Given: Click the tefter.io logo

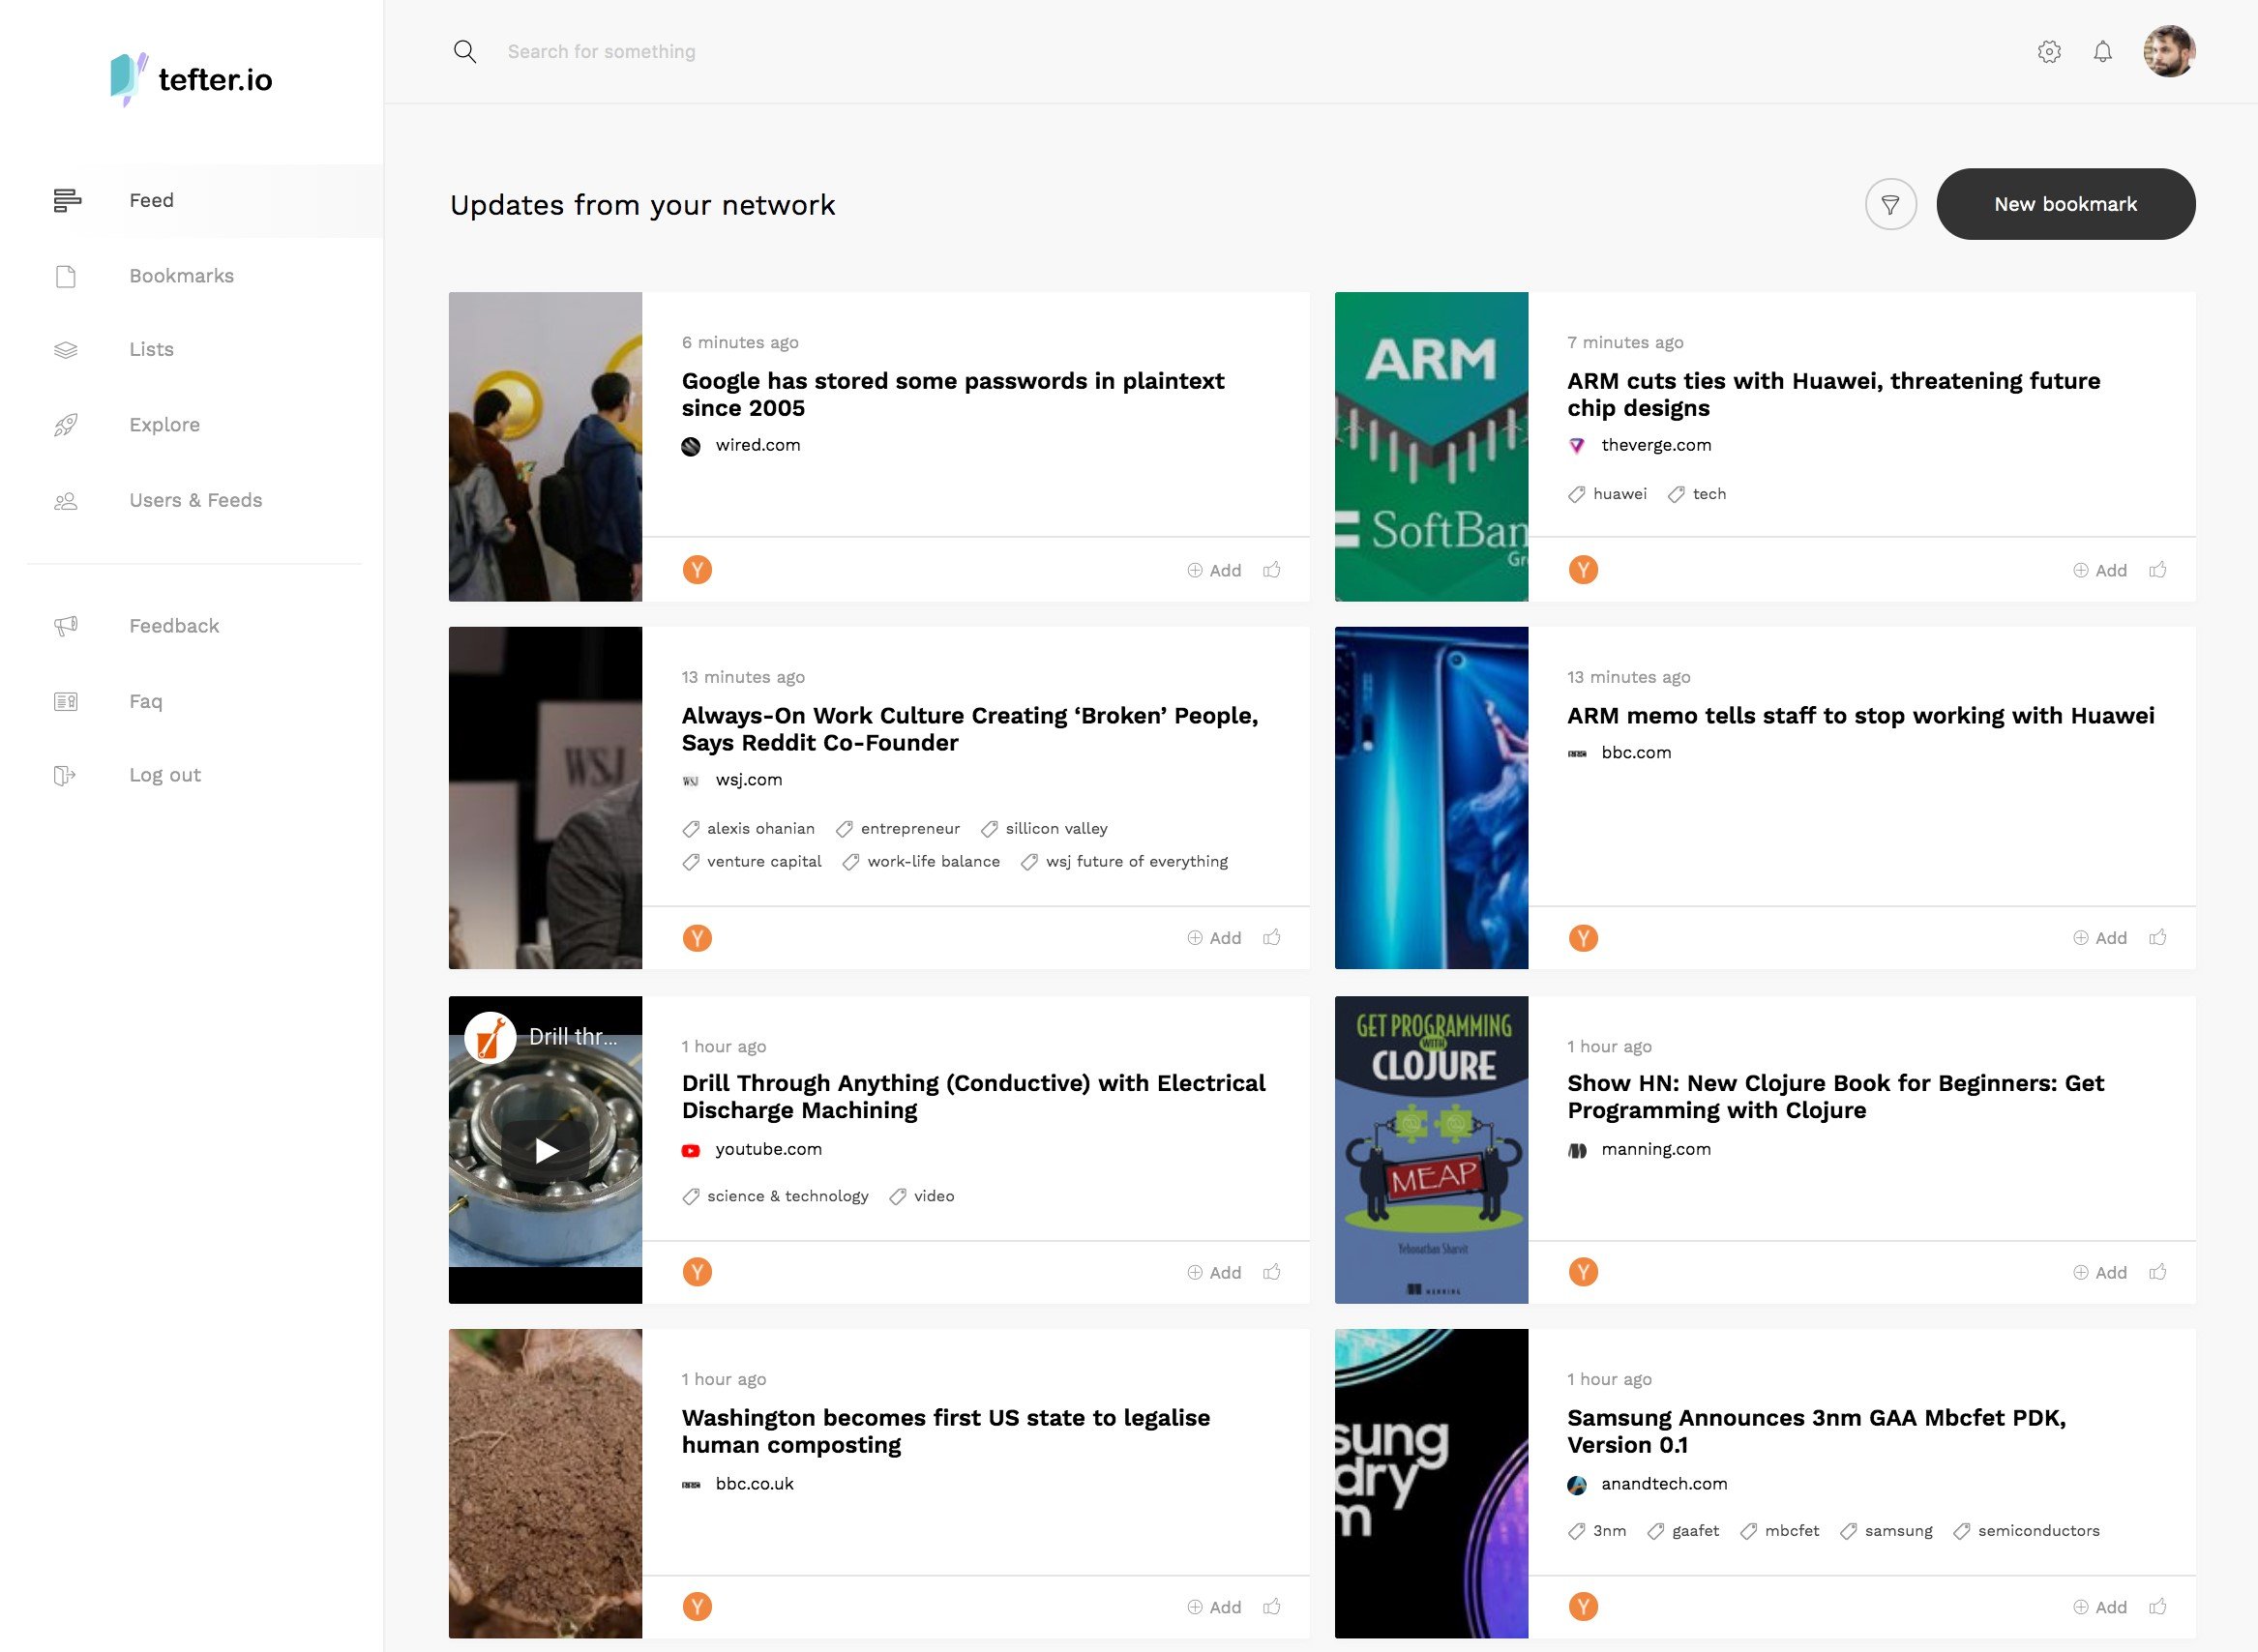Looking at the screenshot, I should (191, 79).
